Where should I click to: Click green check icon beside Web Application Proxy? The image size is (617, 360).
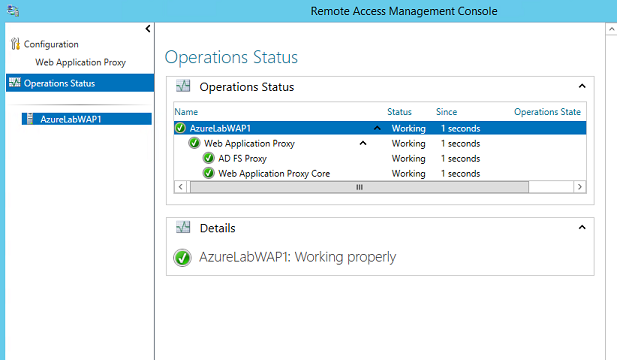[194, 143]
